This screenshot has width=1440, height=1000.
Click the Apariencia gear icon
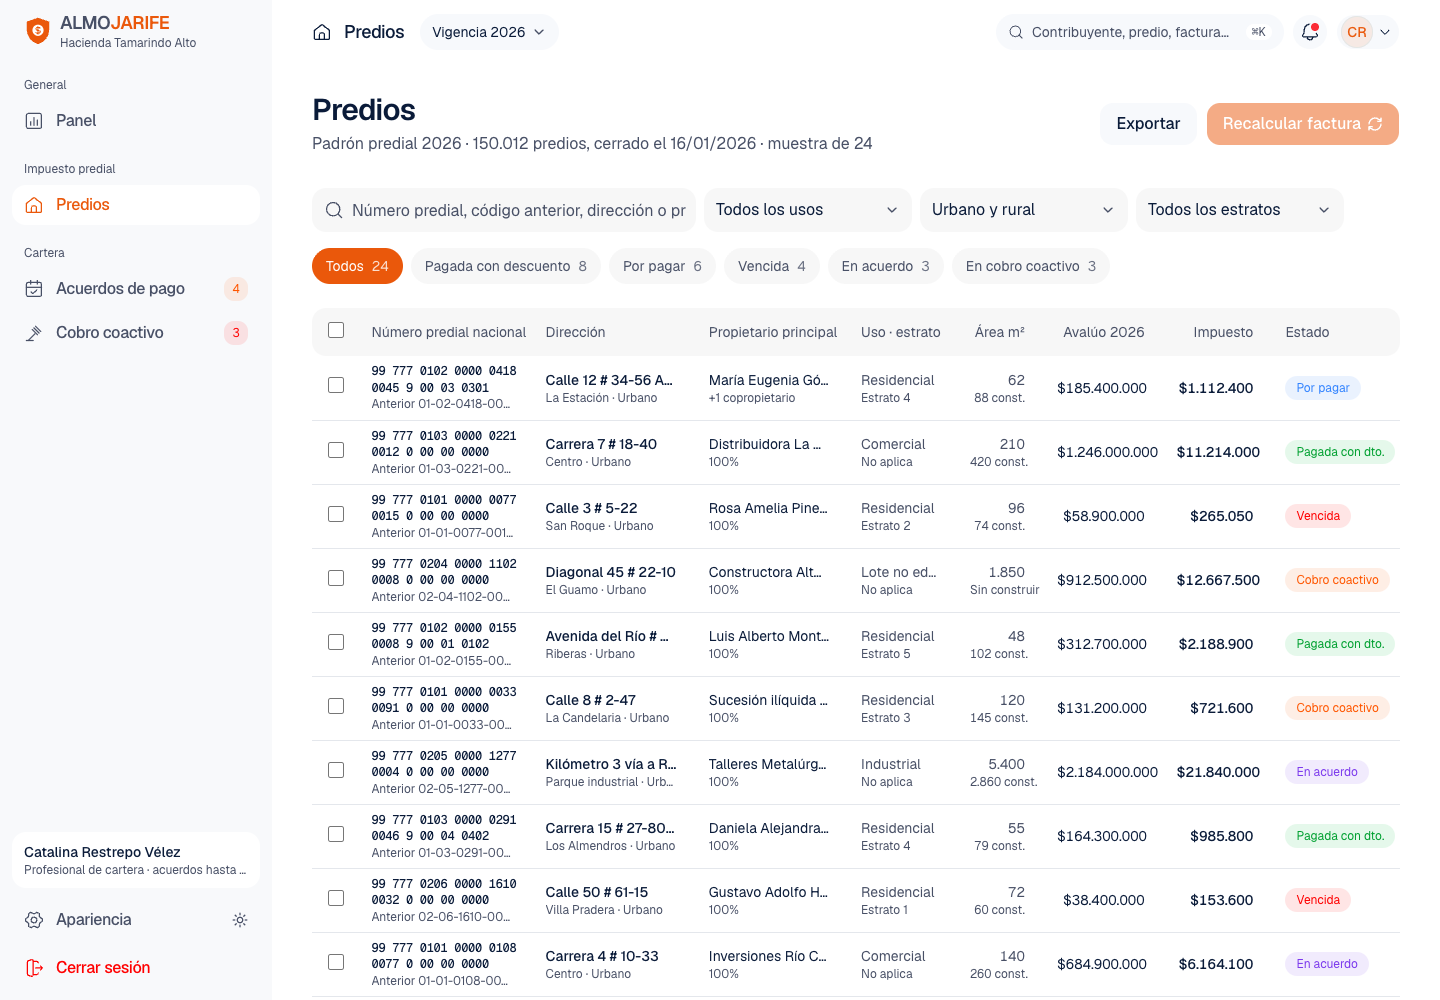[34, 920]
